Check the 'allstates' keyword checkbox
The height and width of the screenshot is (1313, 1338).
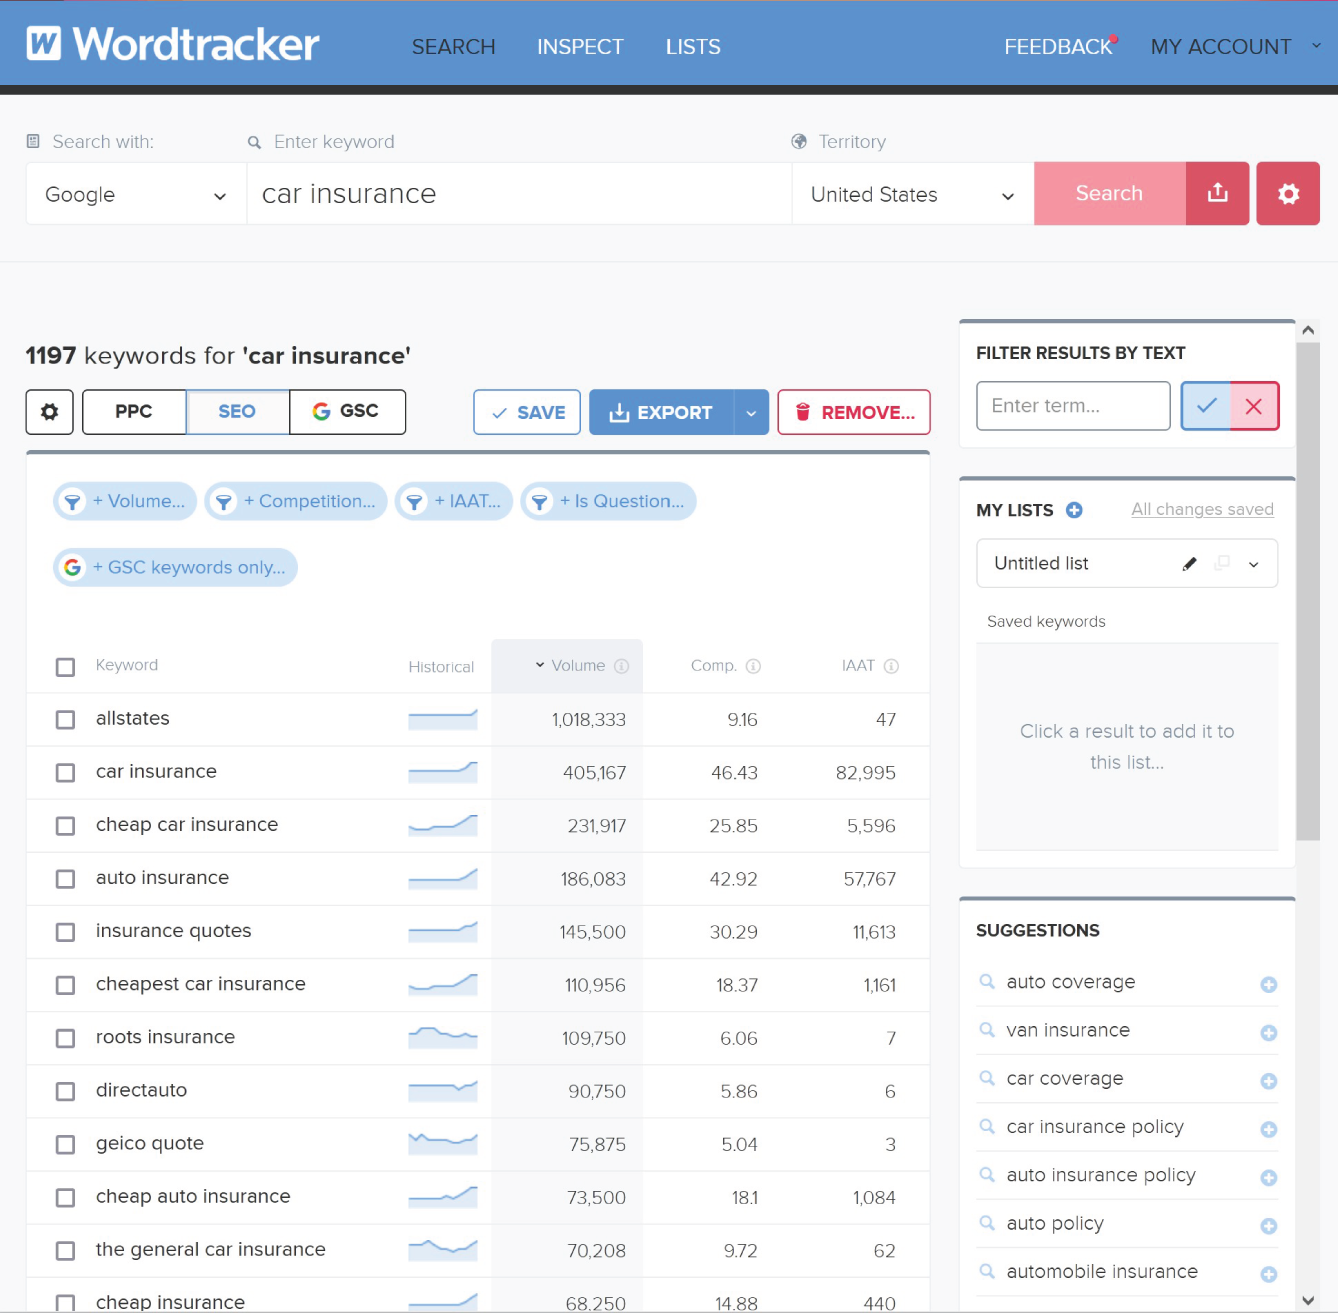click(65, 719)
